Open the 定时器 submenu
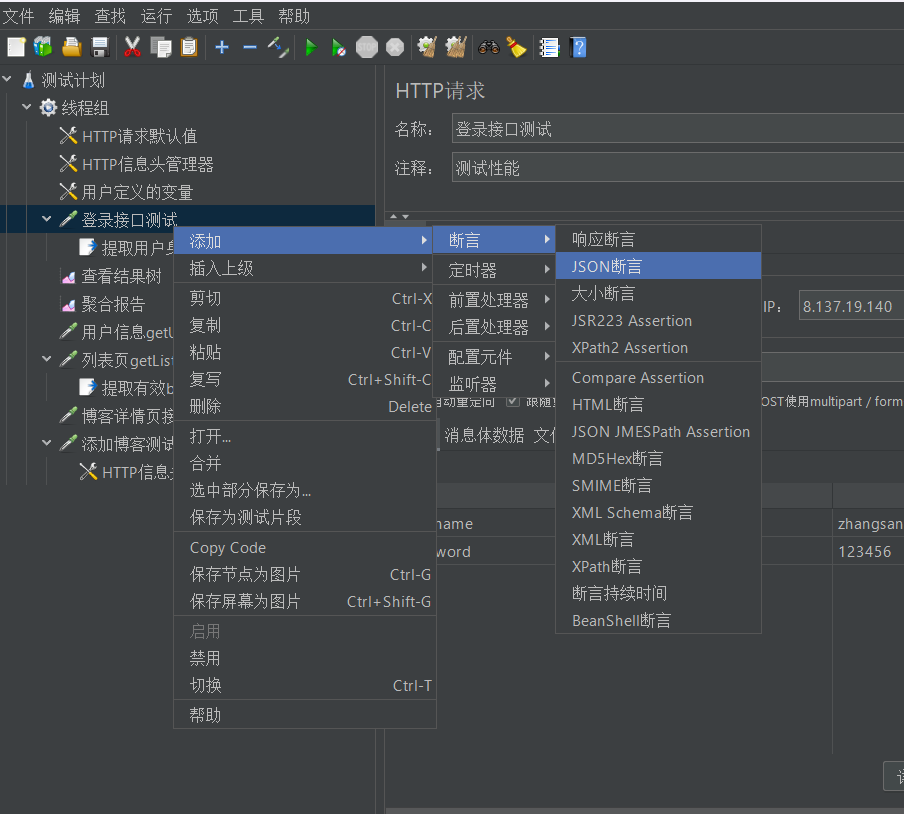The height and width of the screenshot is (814, 904). [494, 270]
